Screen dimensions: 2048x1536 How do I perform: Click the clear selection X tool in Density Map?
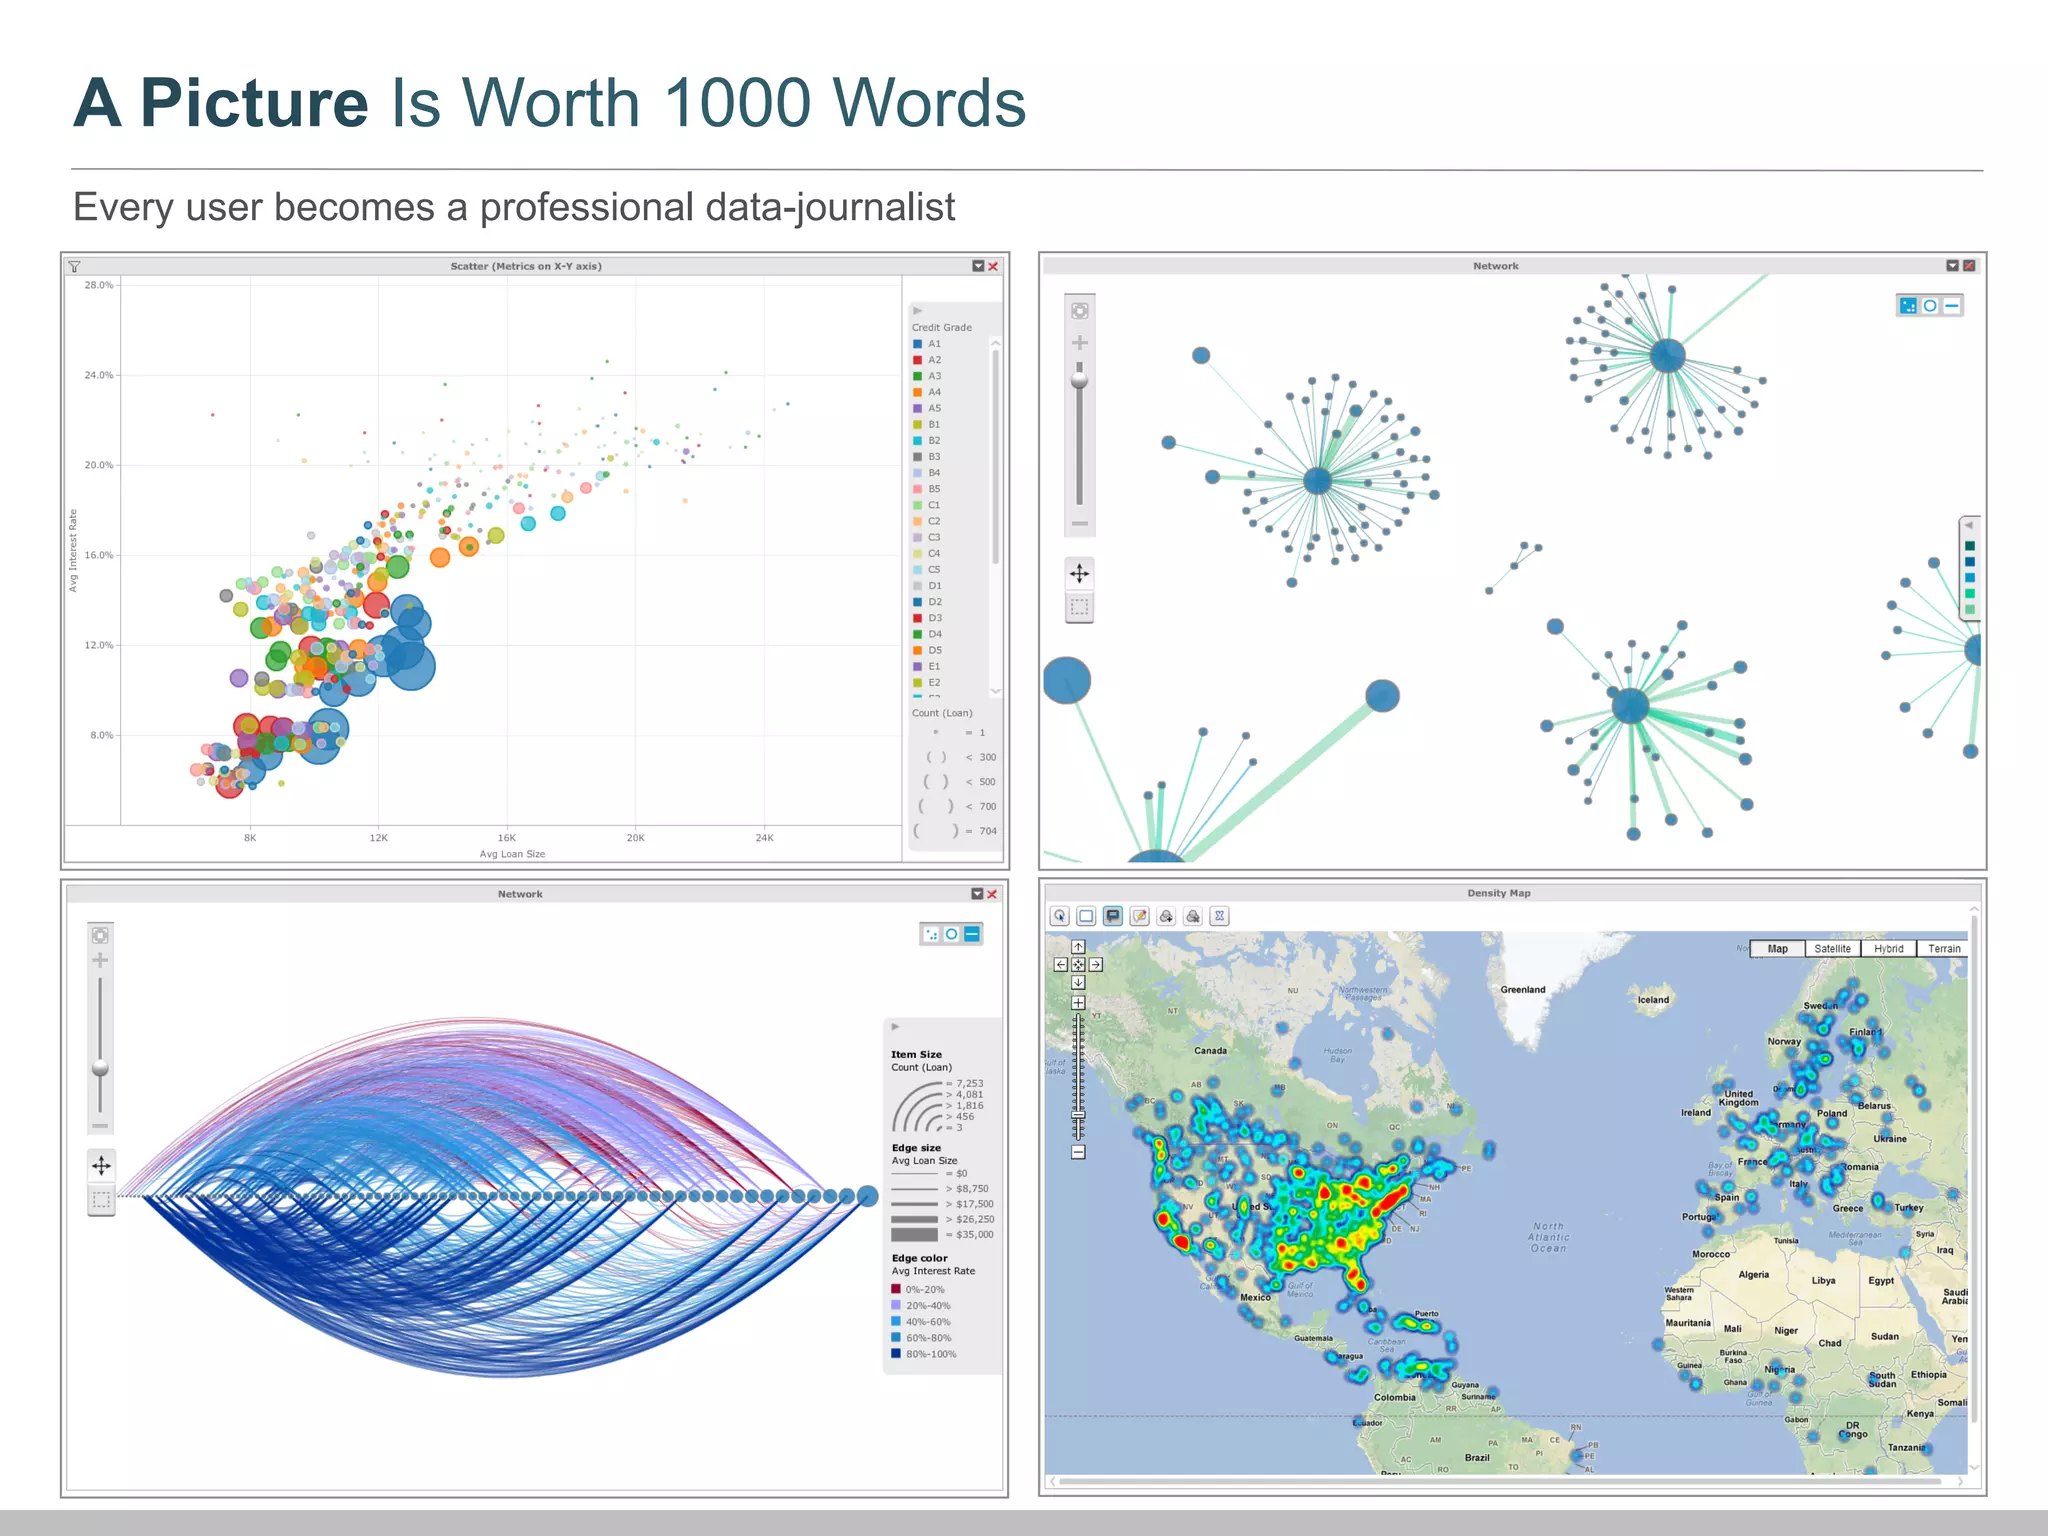[1219, 916]
